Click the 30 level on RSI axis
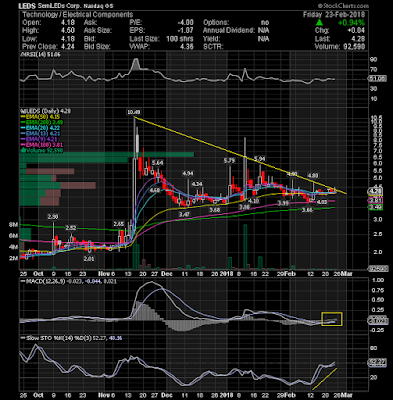Image resolution: width=393 pixels, height=400 pixels. point(373,89)
